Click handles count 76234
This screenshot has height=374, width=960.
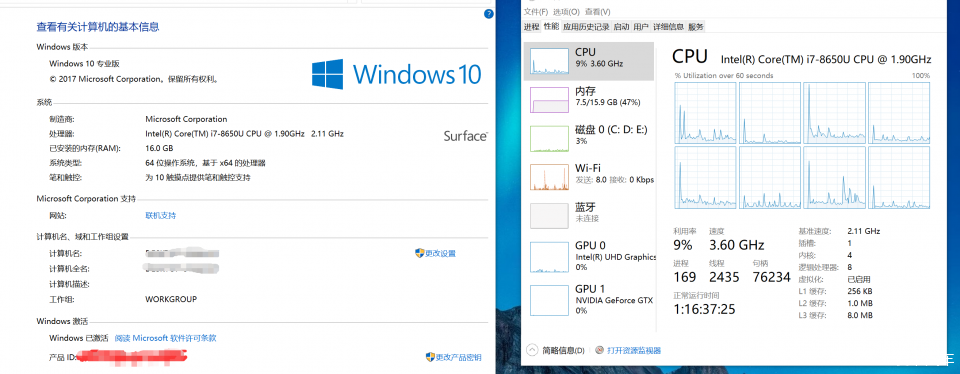[771, 277]
